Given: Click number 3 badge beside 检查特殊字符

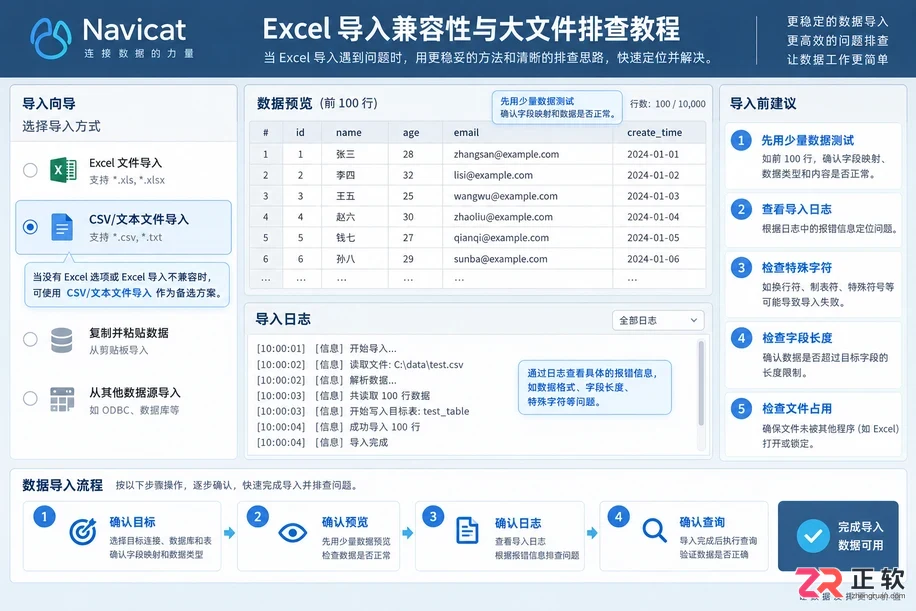Looking at the screenshot, I should tap(741, 268).
